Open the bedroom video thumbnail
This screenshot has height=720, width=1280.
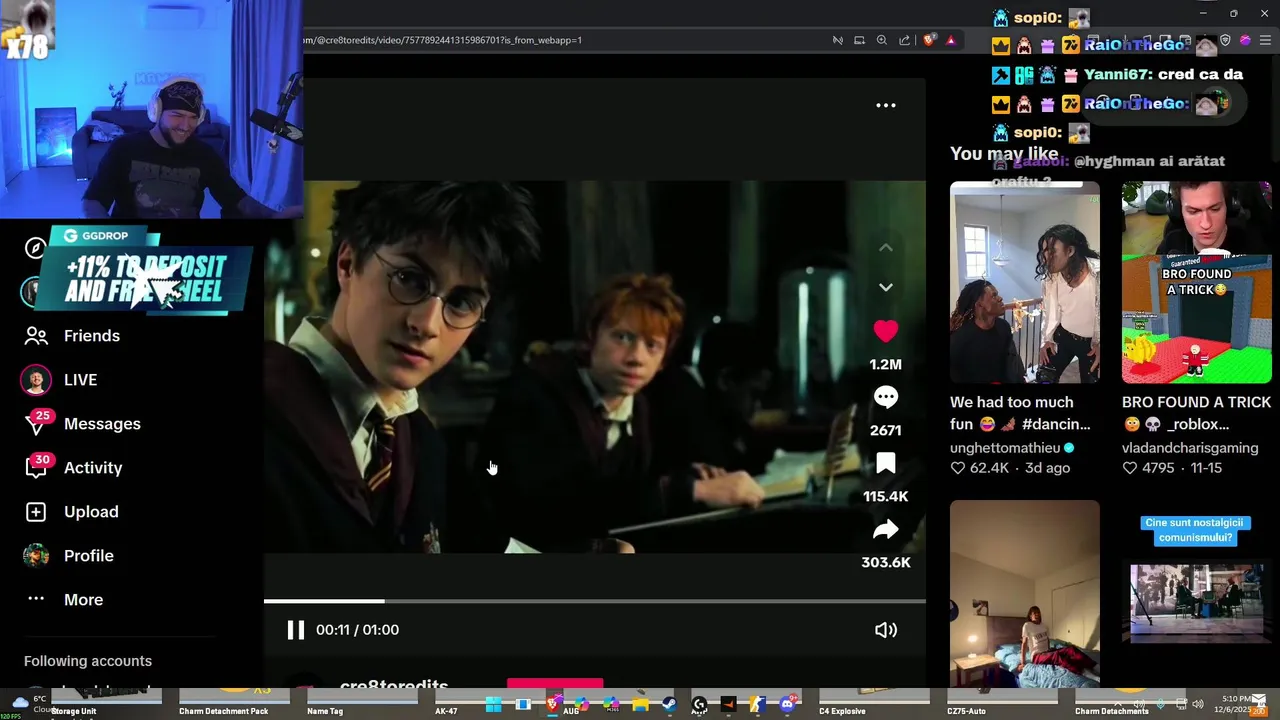coord(1025,594)
